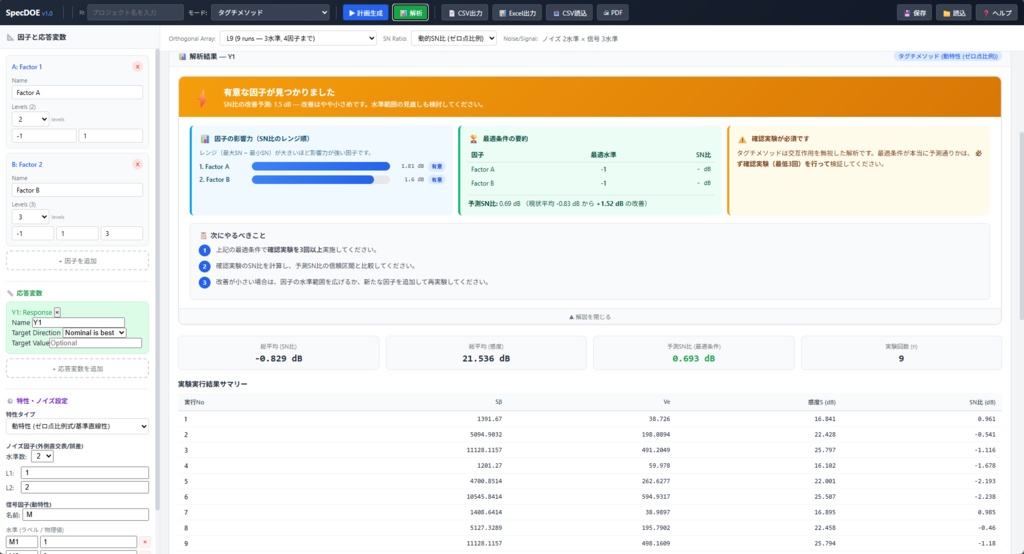
Task: Click the left sidebar vertical scrollbar
Action: 157,281
